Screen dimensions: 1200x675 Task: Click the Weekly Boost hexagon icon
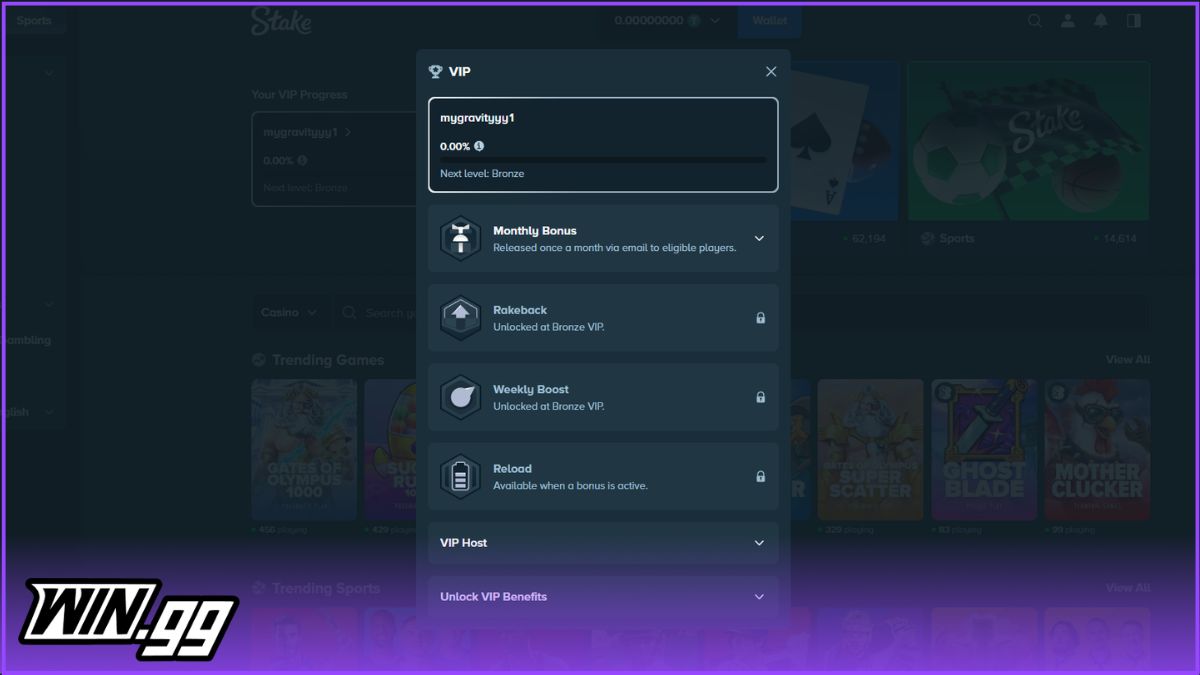(x=460, y=397)
